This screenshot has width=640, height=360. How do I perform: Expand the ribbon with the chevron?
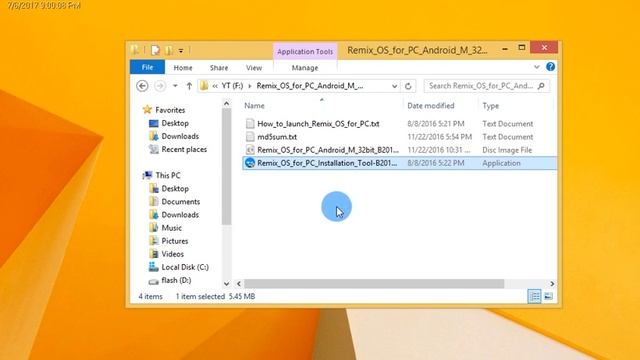[537, 67]
